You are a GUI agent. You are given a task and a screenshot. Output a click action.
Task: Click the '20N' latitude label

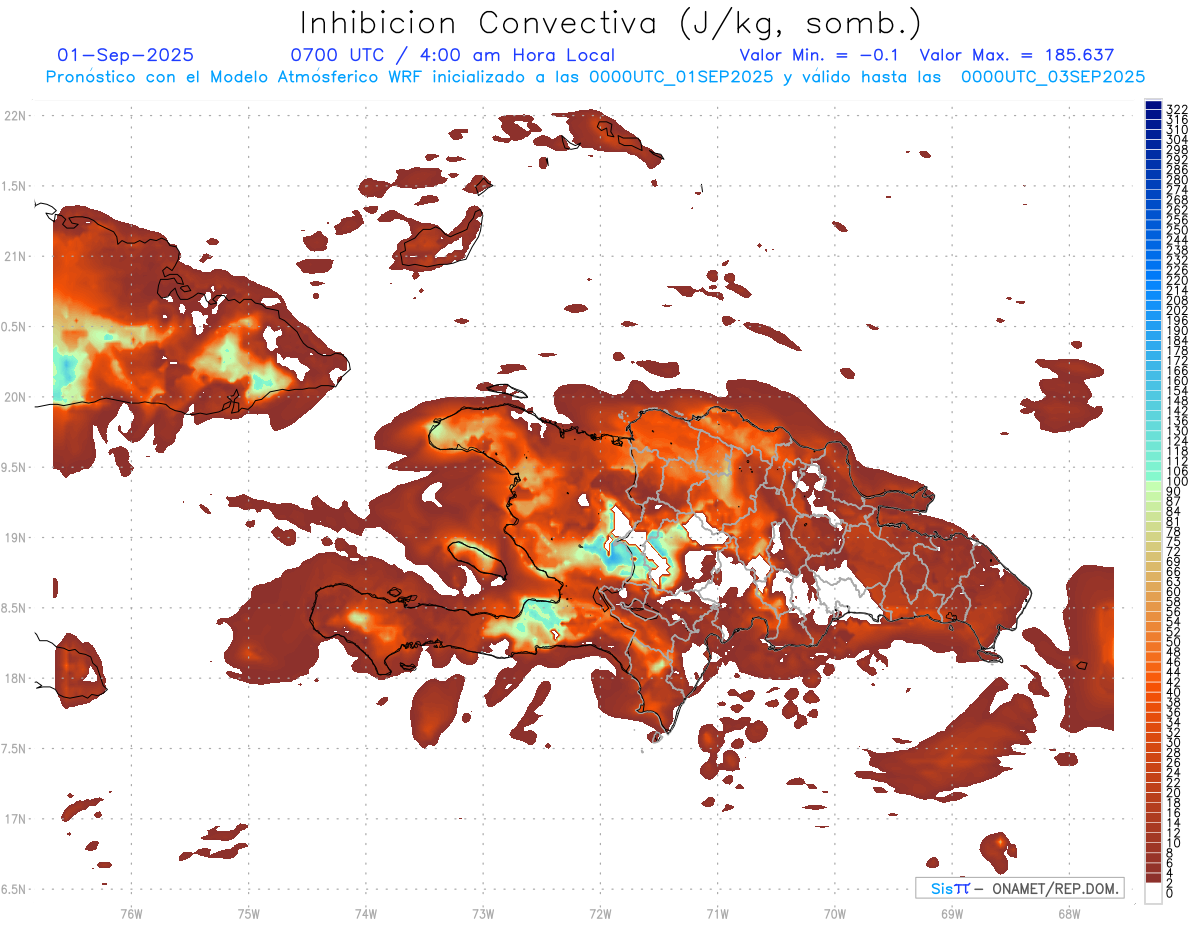pyautogui.click(x=15, y=397)
